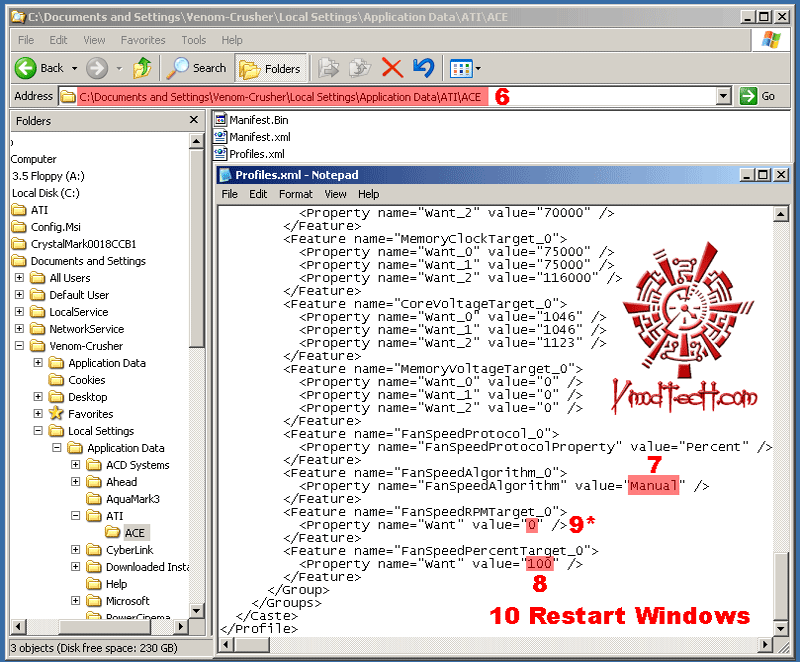The width and height of the screenshot is (800, 662).
Task: Open Explorer View menu
Action: [x=94, y=40]
